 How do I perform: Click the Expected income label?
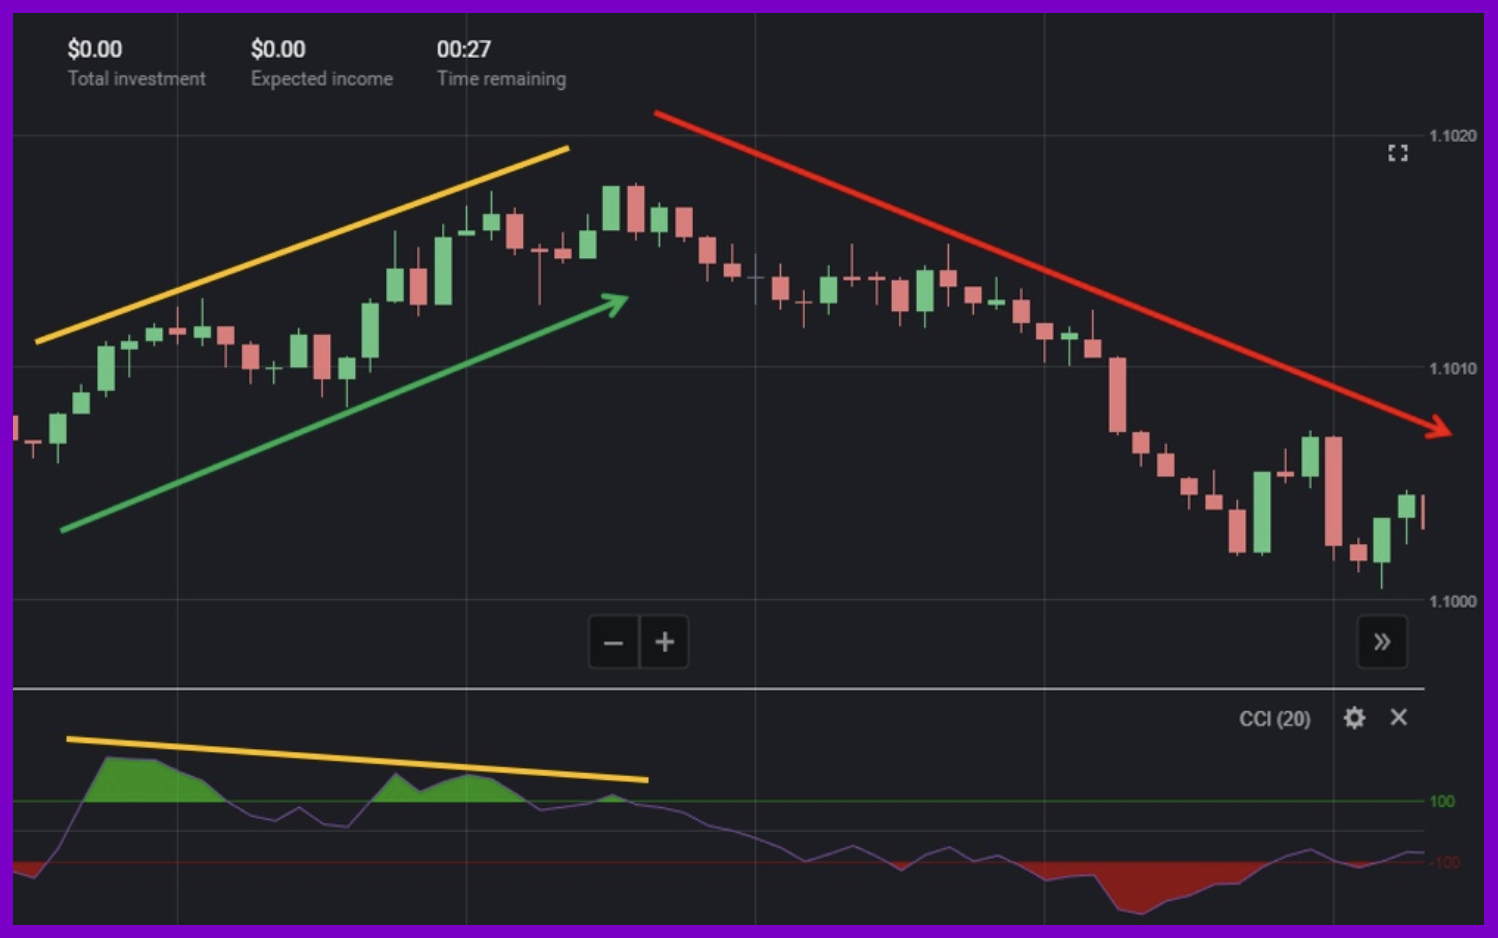[x=322, y=78]
